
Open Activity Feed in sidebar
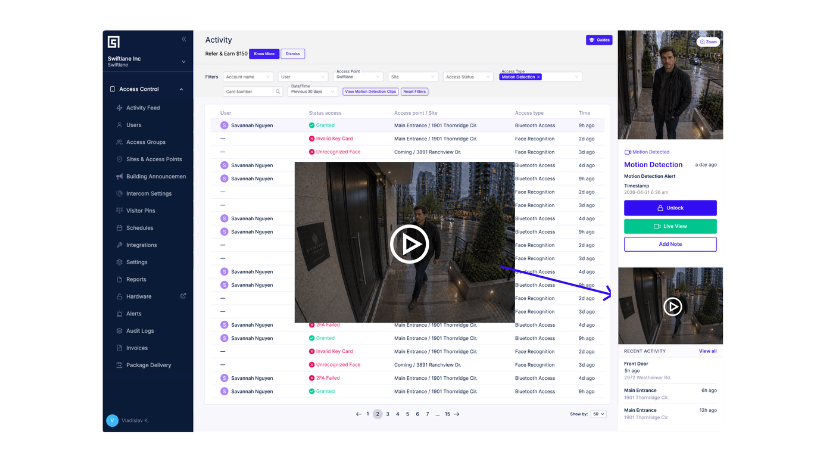point(143,107)
